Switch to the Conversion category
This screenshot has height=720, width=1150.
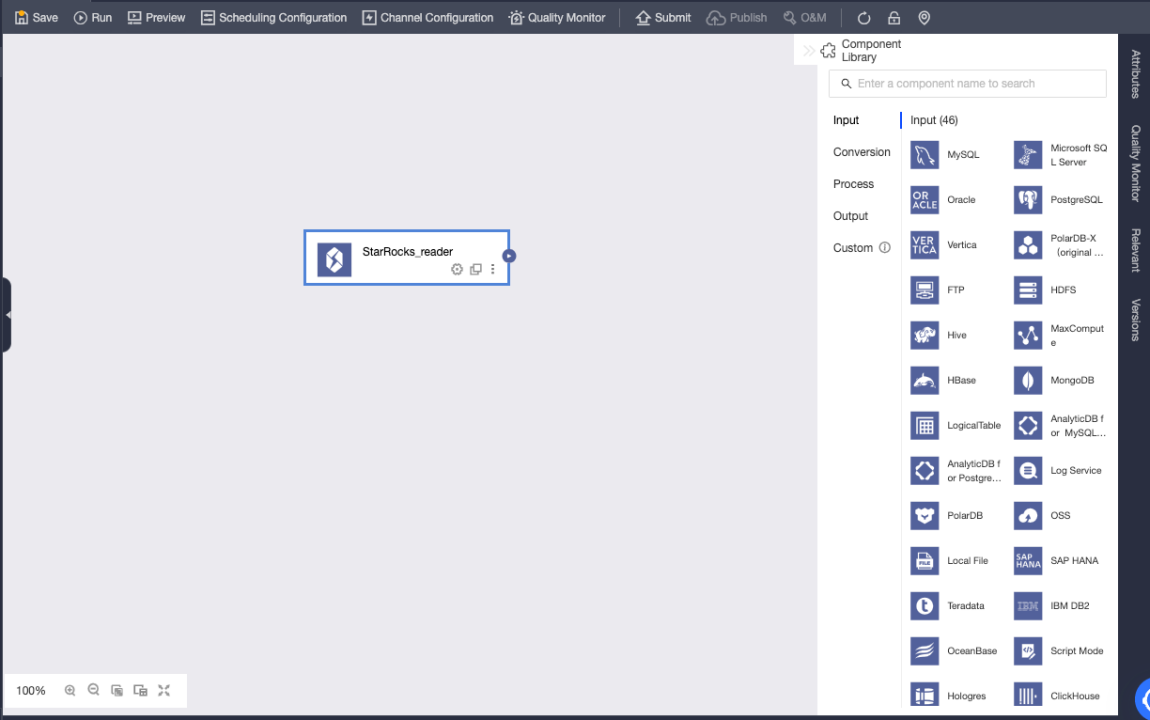click(861, 152)
